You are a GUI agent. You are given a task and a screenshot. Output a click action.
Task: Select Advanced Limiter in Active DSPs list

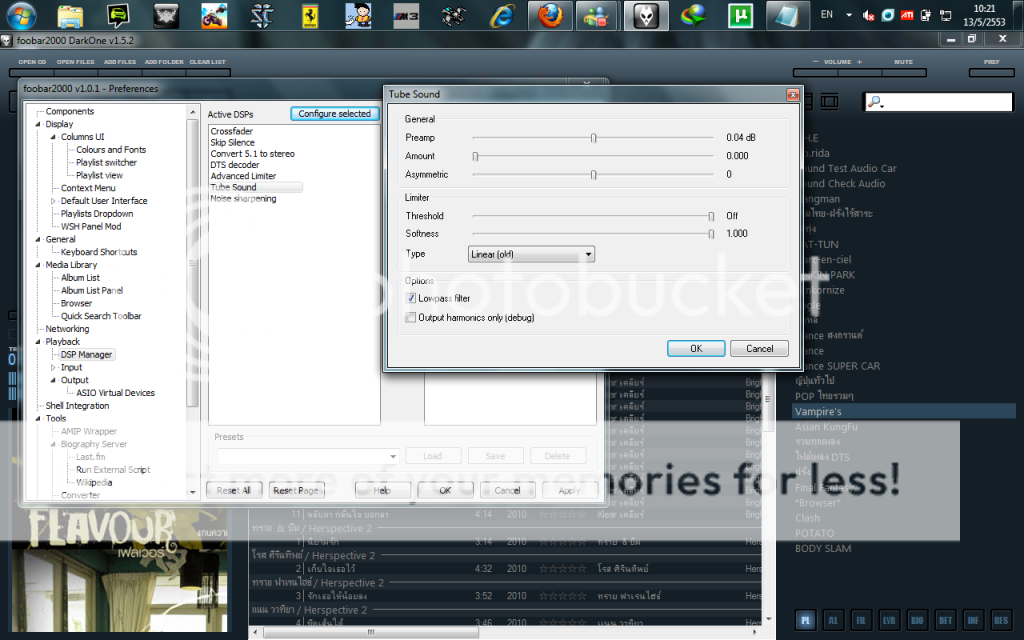pyautogui.click(x=243, y=176)
